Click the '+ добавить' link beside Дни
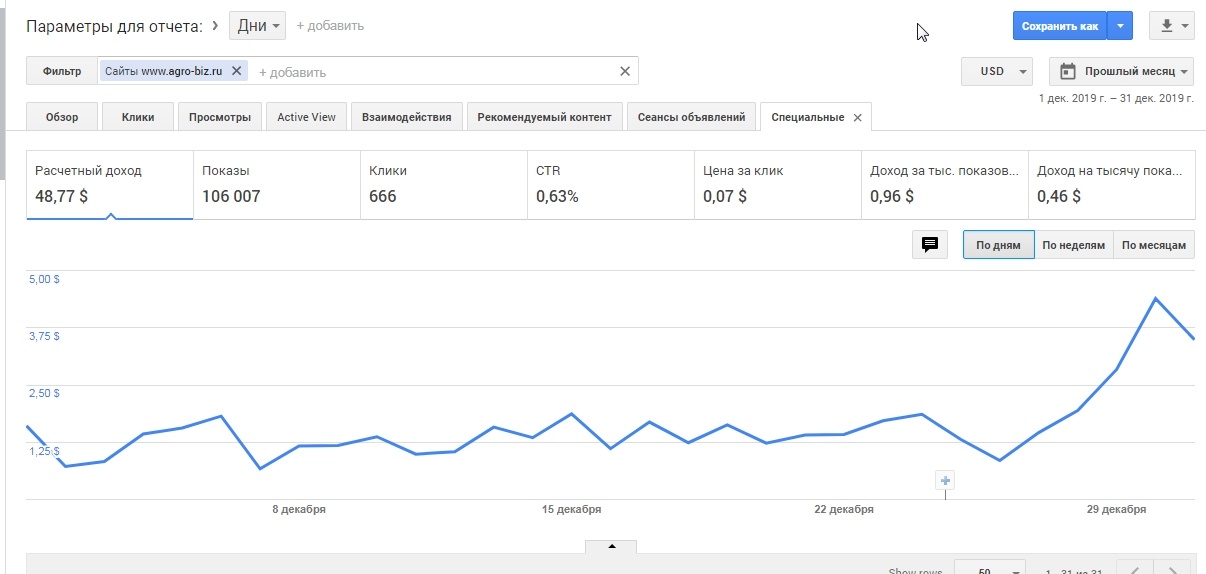Viewport: 1206px width, 574px height. pyautogui.click(x=330, y=26)
